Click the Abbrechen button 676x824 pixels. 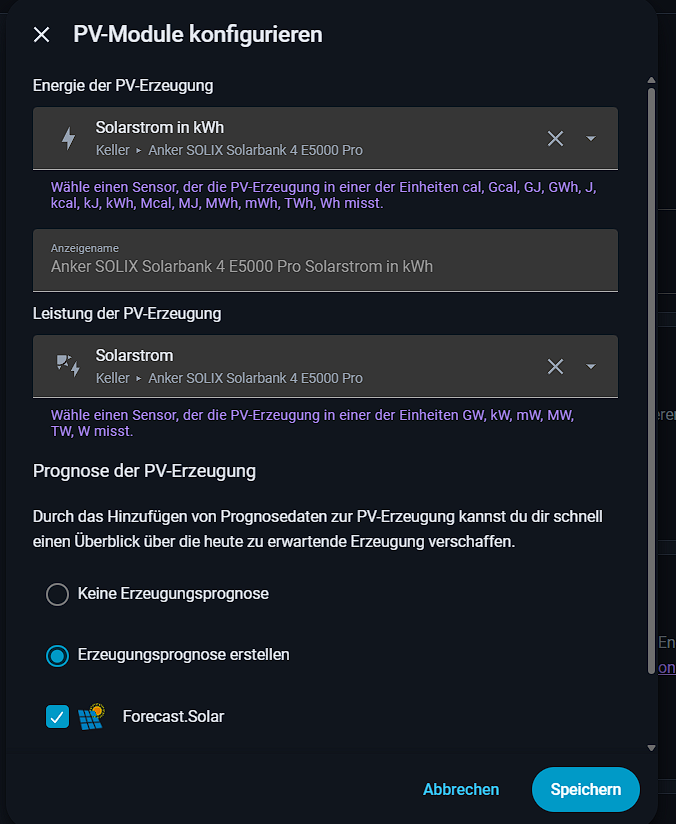coord(461,789)
